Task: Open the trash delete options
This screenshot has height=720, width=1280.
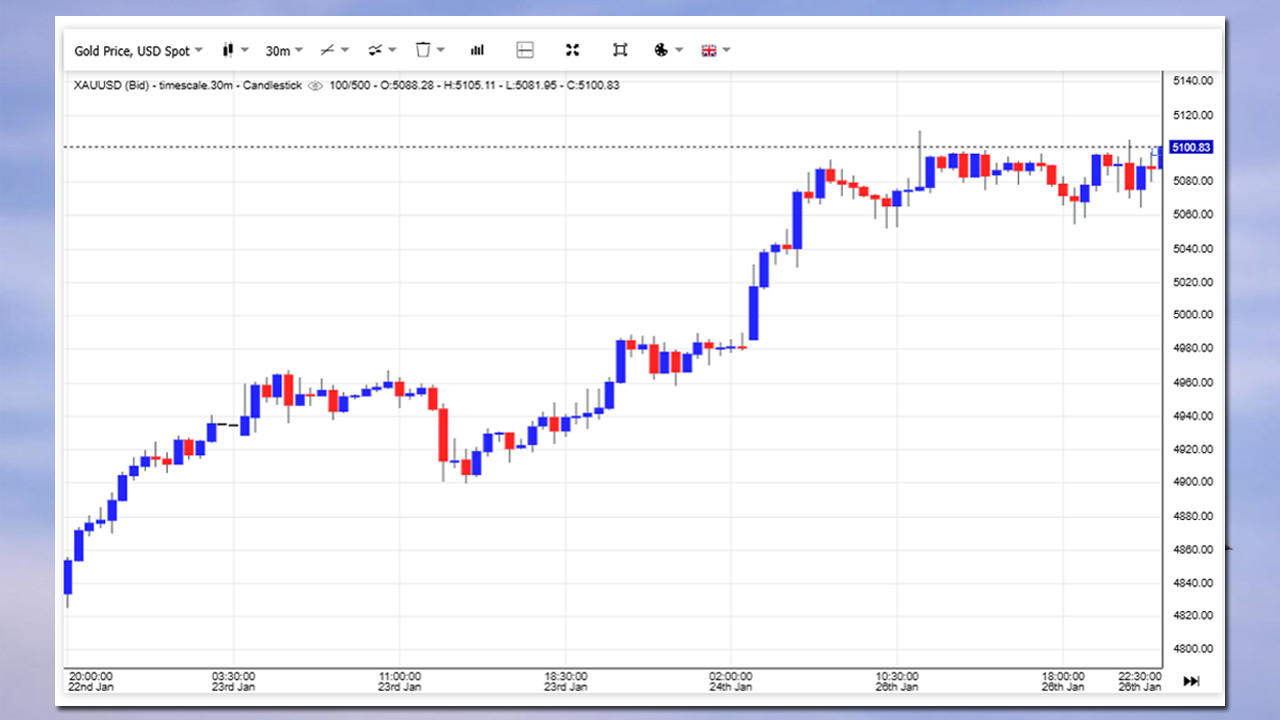Action: [x=429, y=50]
